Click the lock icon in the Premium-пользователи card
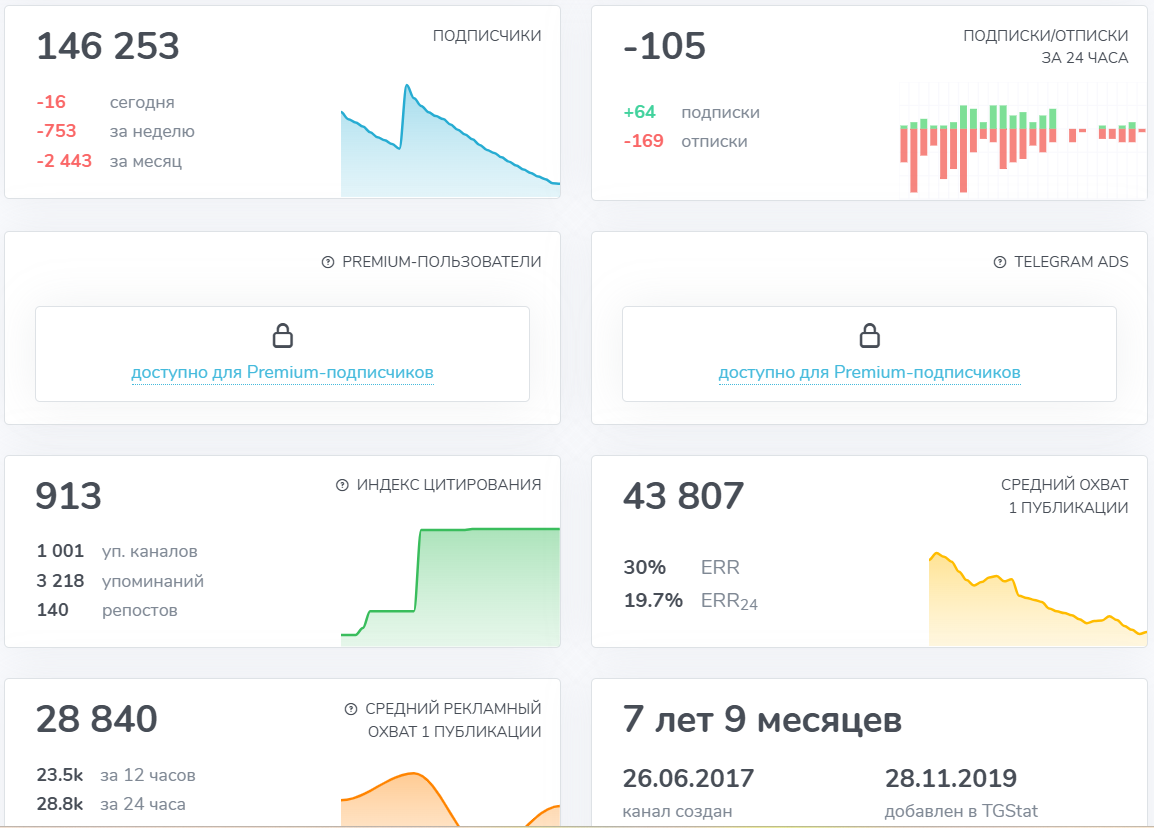The height and width of the screenshot is (828, 1154). (283, 336)
